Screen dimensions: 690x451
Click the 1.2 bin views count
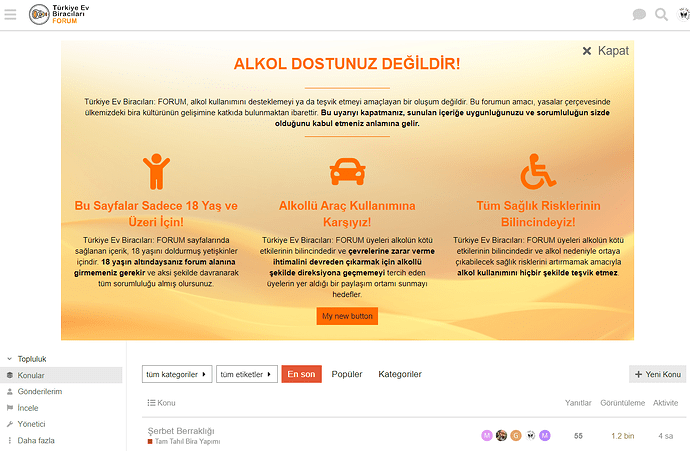tap(622, 436)
